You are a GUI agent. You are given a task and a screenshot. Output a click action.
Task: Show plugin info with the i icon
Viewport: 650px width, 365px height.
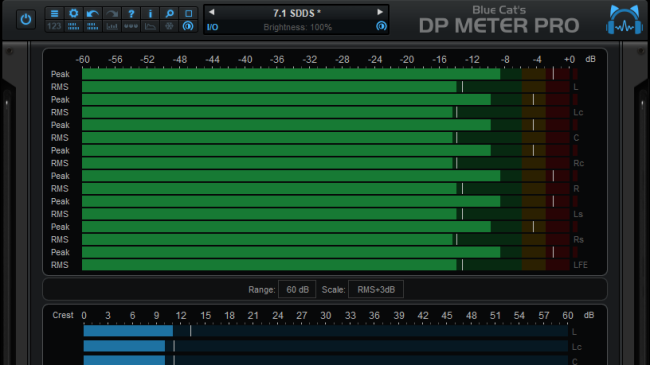click(150, 13)
